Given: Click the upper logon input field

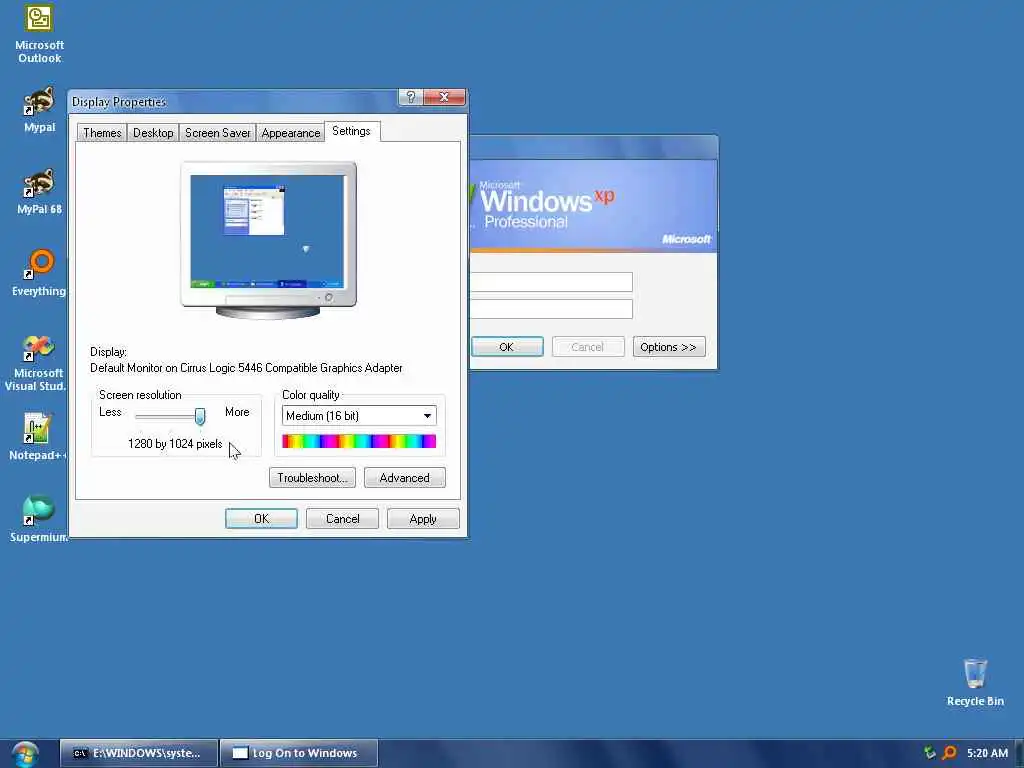Looking at the screenshot, I should [551, 282].
